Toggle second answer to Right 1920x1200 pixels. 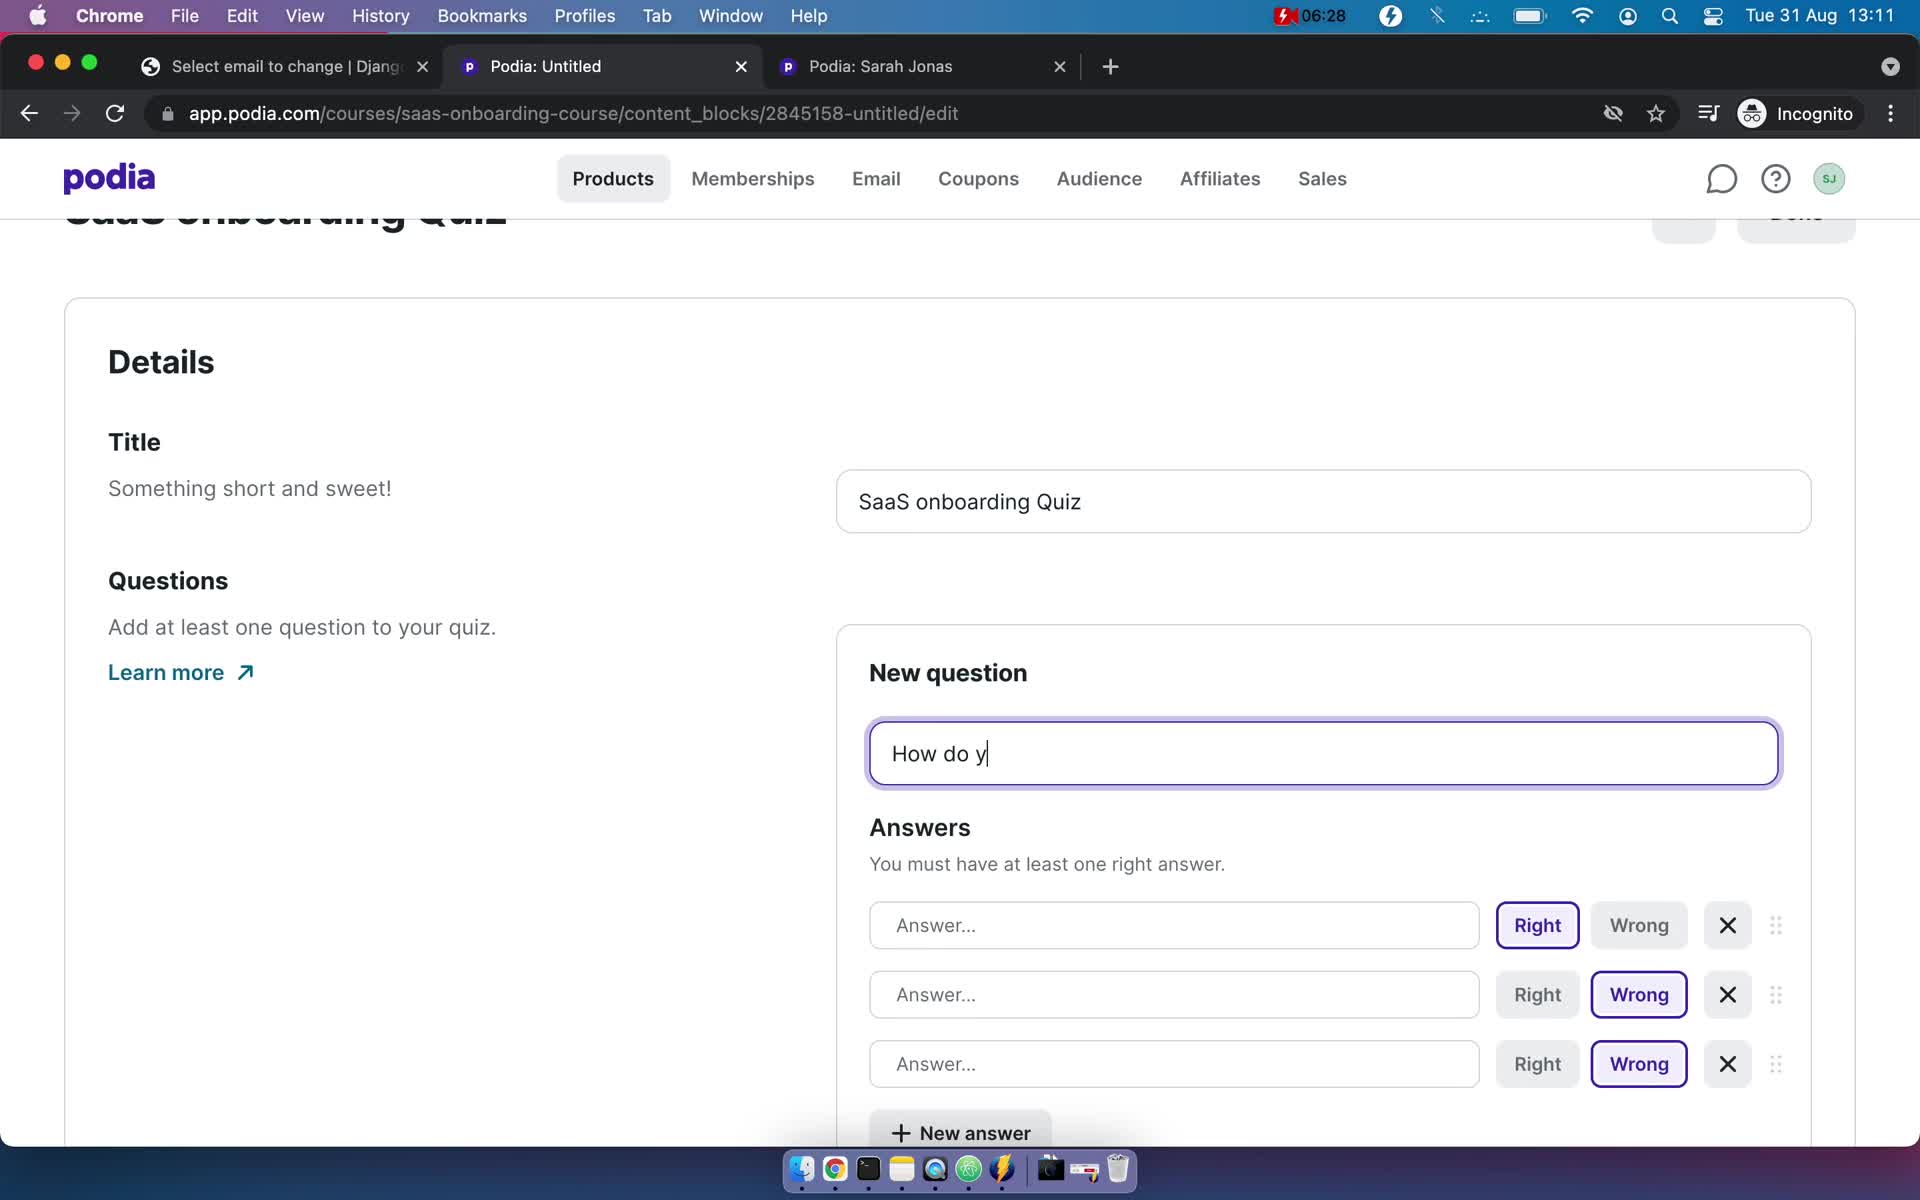1538,994
